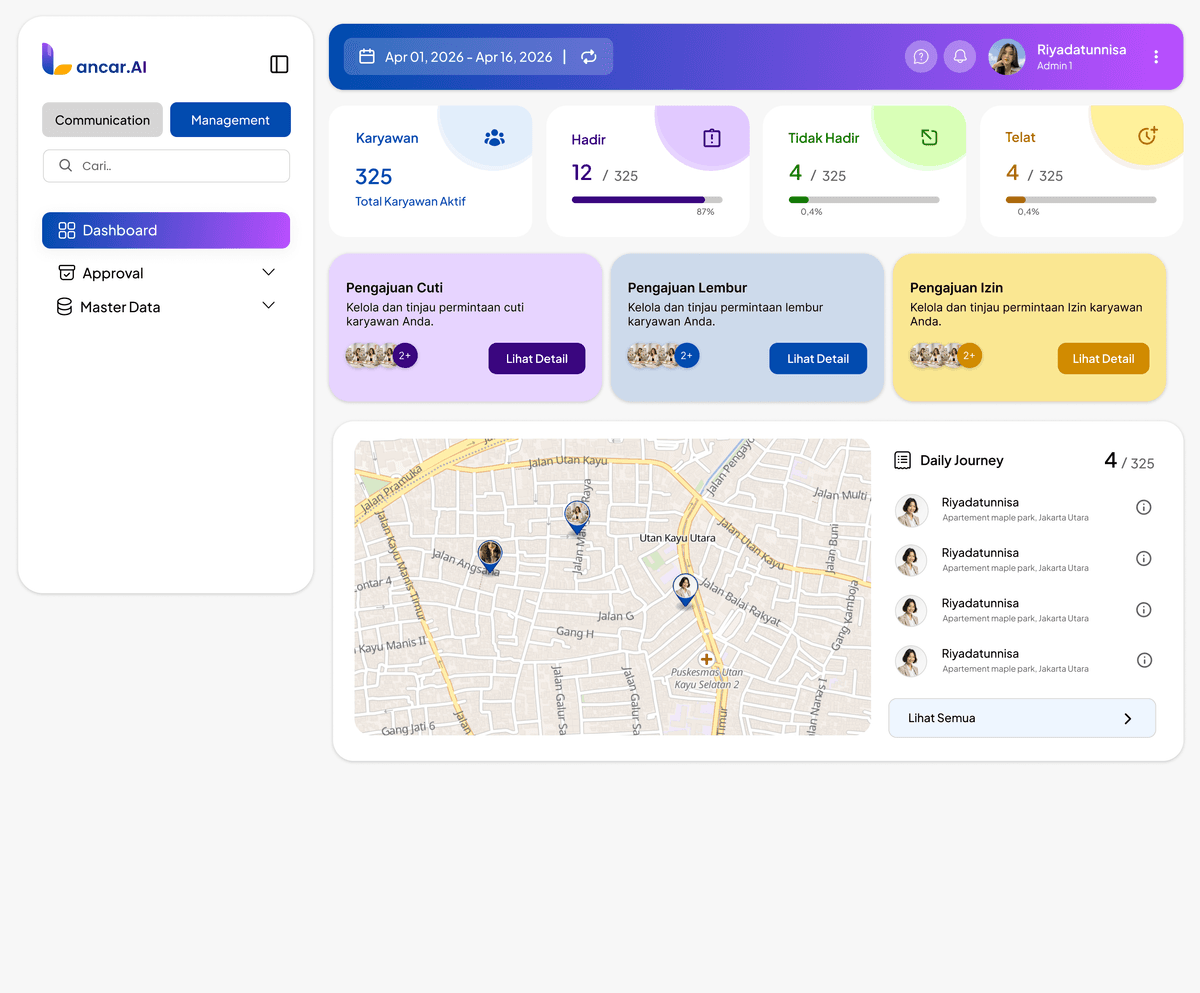Click the Puskesmas Utan Kayu Selatan marker

click(706, 659)
